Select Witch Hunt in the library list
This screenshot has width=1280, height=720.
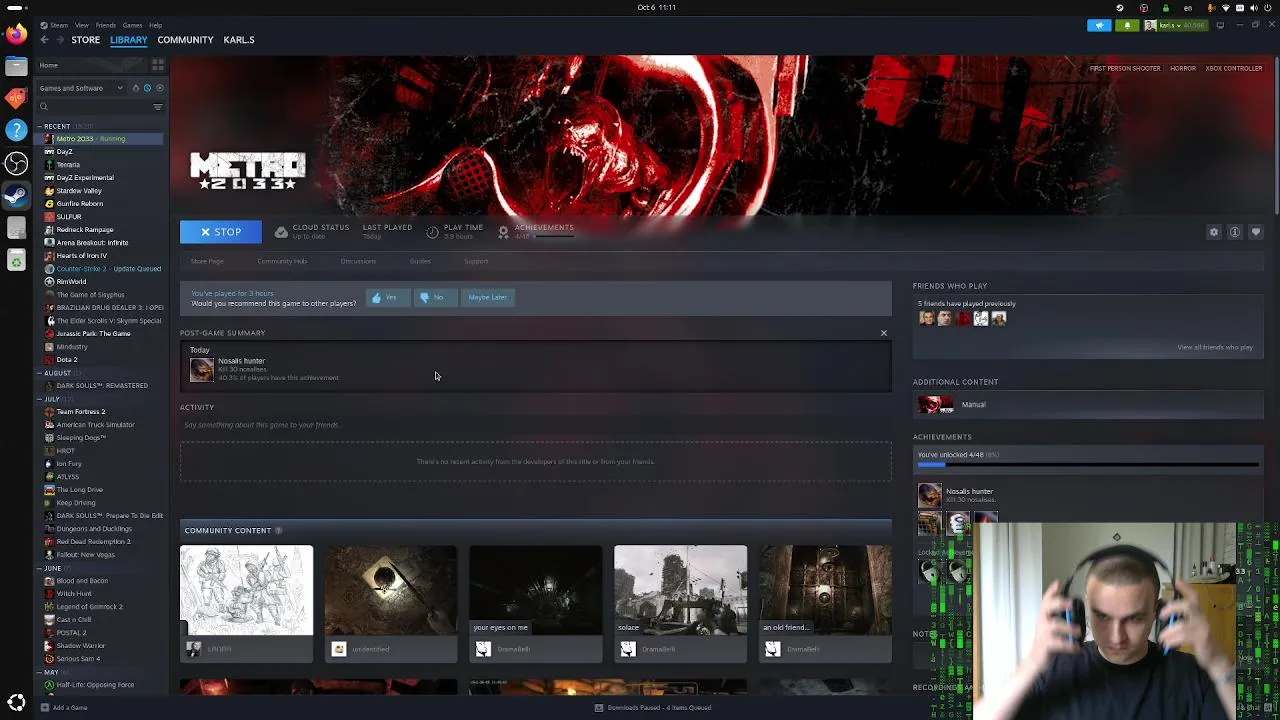click(74, 594)
